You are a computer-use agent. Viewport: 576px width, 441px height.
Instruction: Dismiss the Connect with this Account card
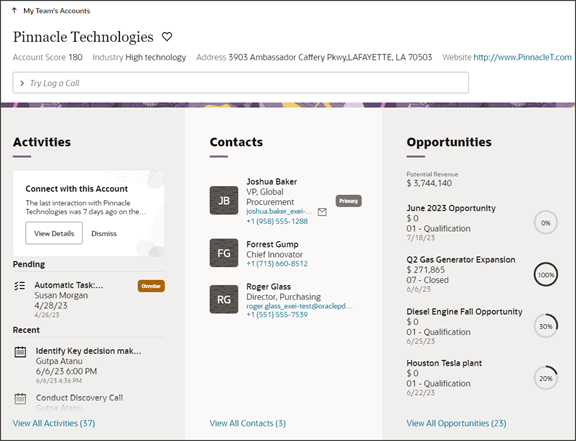pos(104,233)
